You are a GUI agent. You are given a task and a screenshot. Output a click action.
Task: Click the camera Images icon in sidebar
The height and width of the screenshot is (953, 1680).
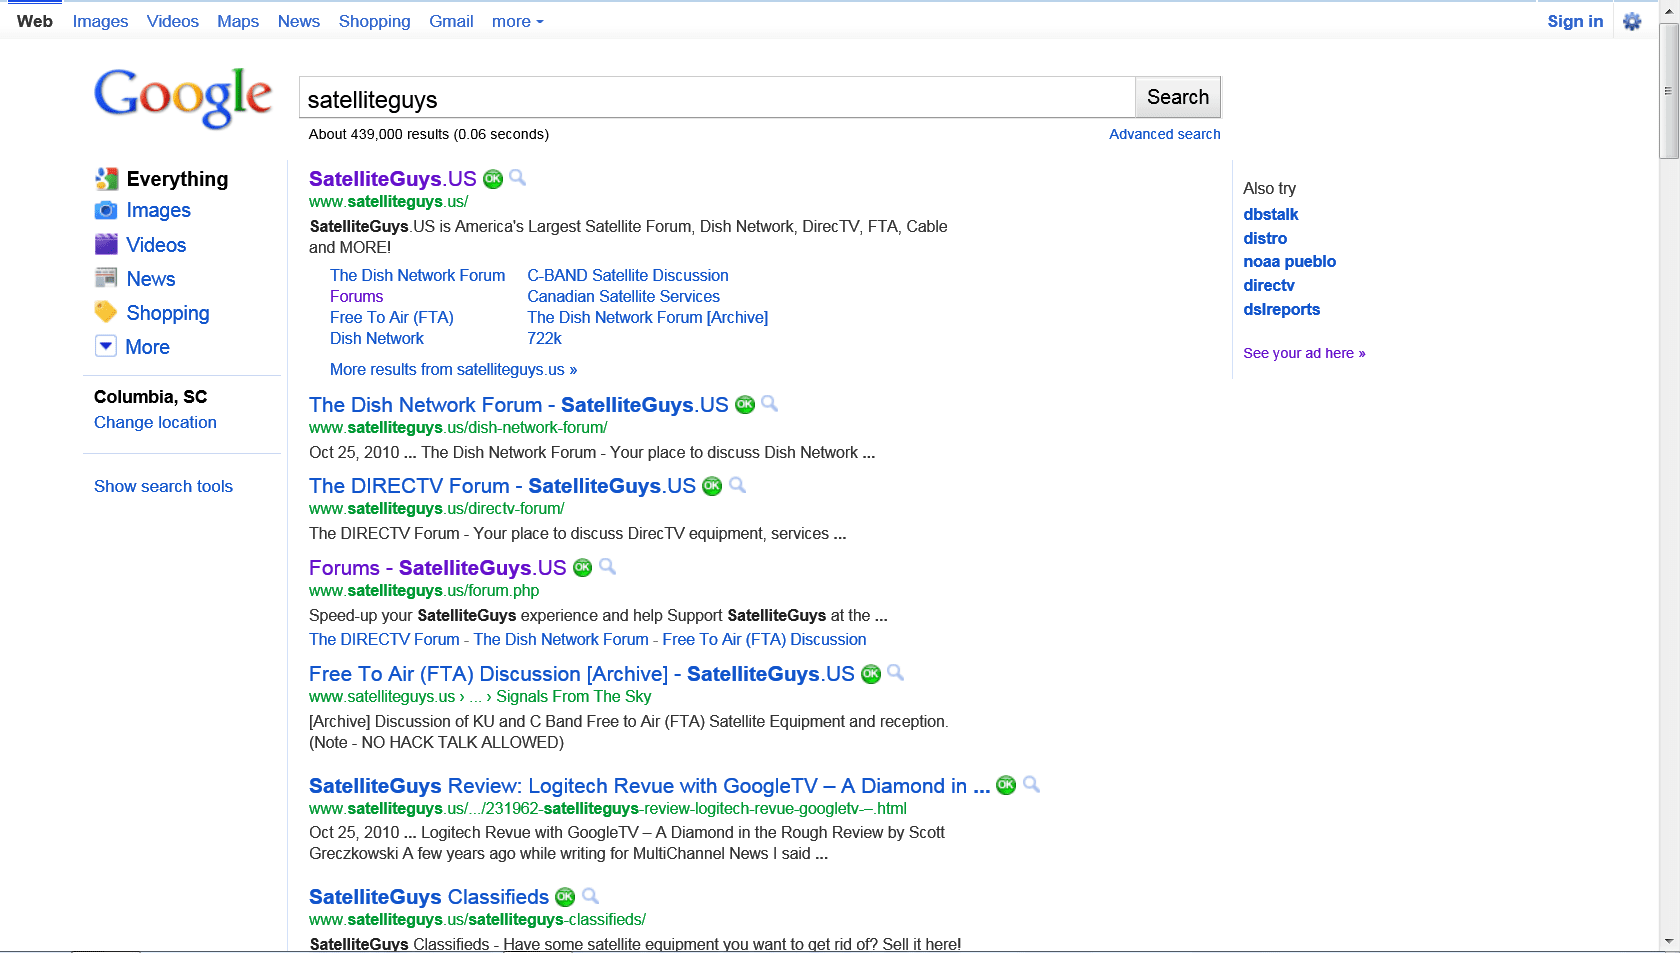(106, 210)
